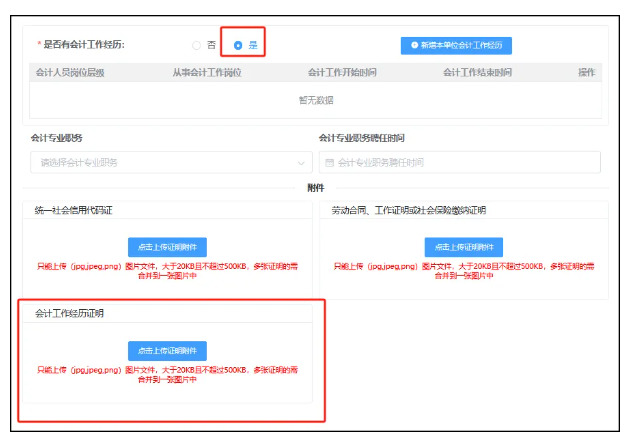The image size is (636, 436).
Task: Upload attachment for 劳动合同、工作证明或社会保险缴纳证明
Action: (x=463, y=246)
